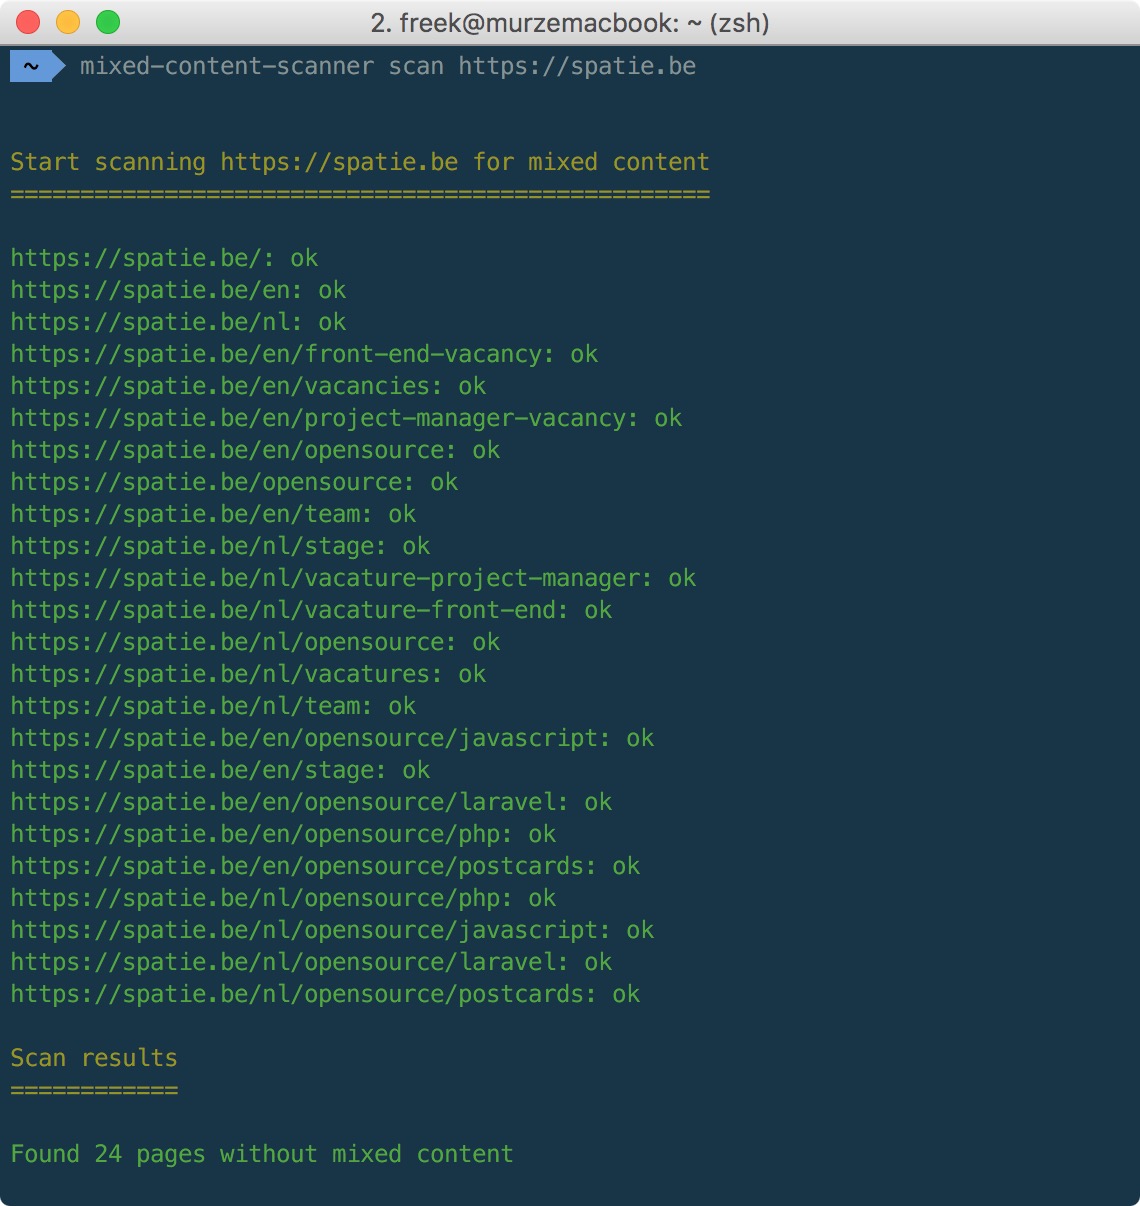The width and height of the screenshot is (1140, 1206).
Task: Click the 'spatie.be/en/opensource: ok' line
Action: pyautogui.click(x=255, y=450)
